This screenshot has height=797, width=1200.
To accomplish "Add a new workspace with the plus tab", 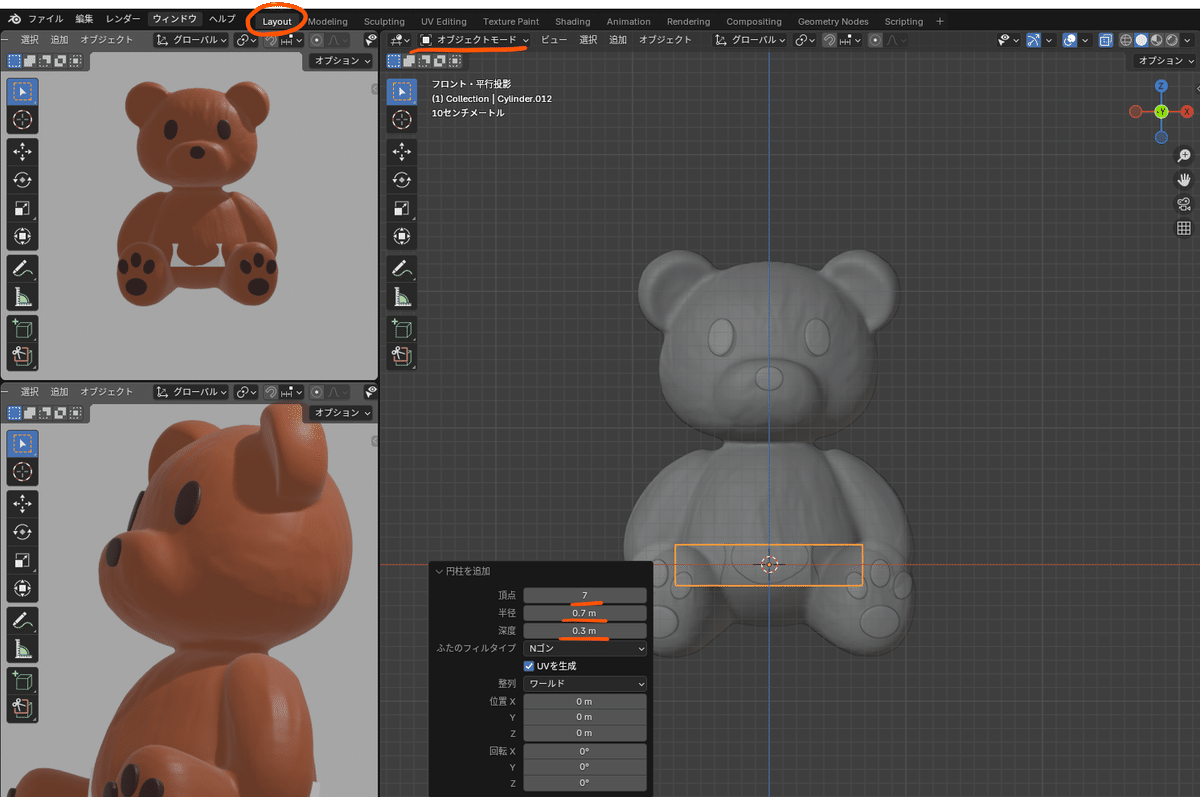I will [939, 21].
